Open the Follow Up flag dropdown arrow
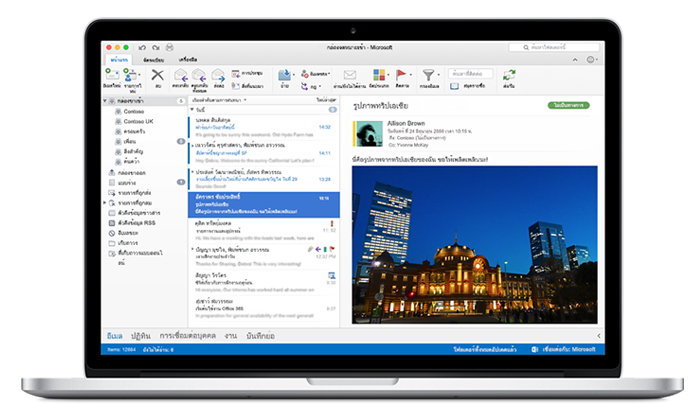This screenshot has width=700, height=420. pos(410,75)
